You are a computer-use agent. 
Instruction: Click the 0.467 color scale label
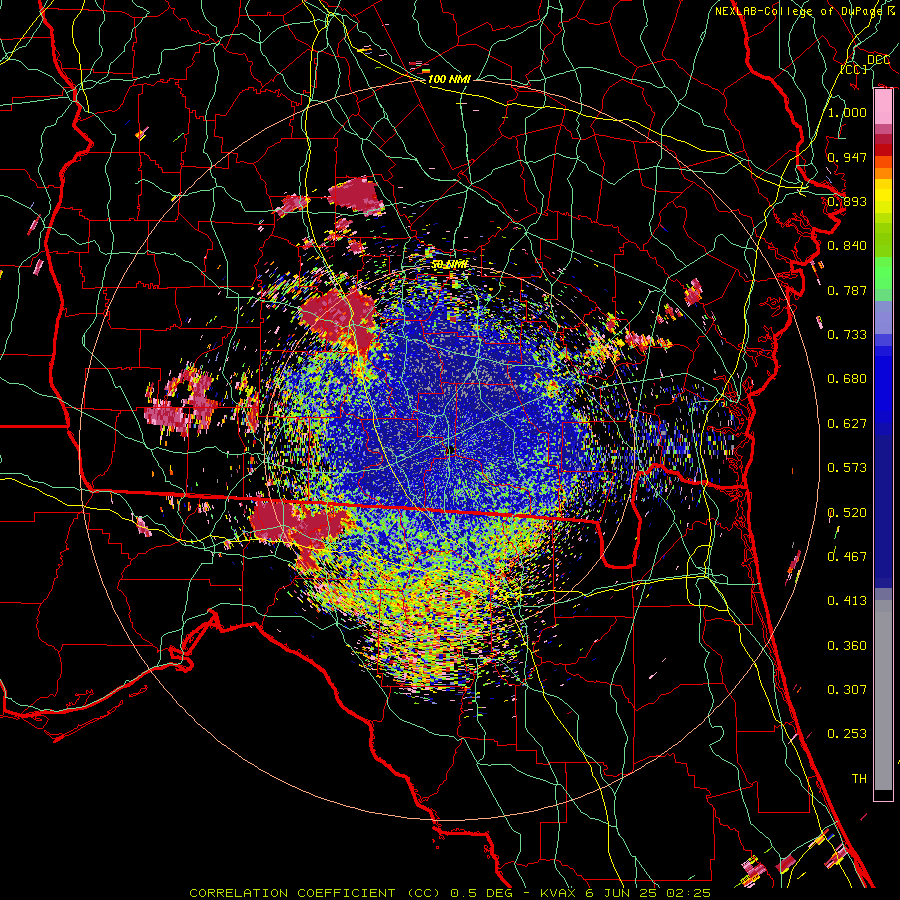pyautogui.click(x=847, y=556)
